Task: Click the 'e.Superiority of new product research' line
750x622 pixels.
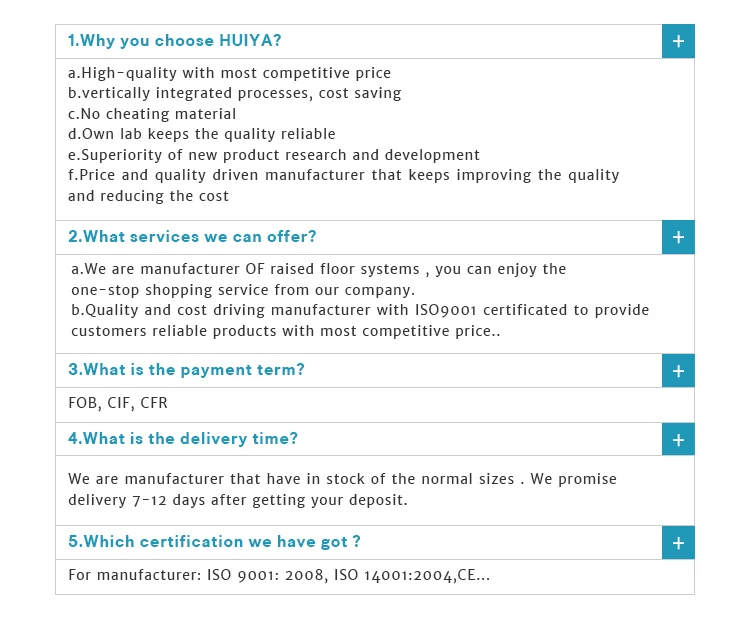Action: tap(273, 155)
